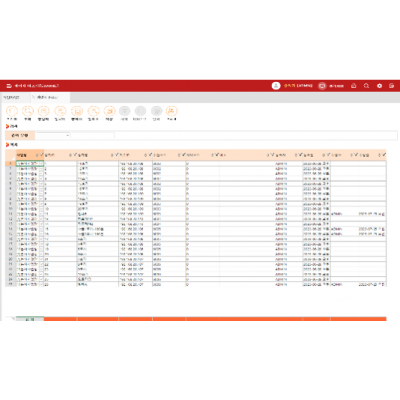Image resolution: width=400 pixels, height=400 pixels.
Task: Click the orange circular toolbar icon with magnifier
Action: (28, 111)
